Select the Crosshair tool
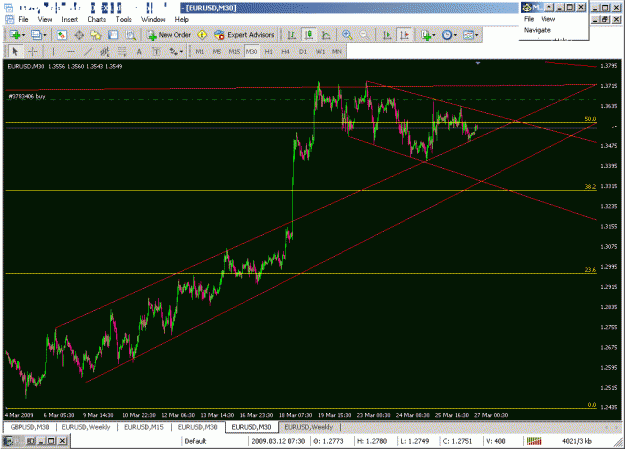The width and height of the screenshot is (625, 449). pos(32,51)
